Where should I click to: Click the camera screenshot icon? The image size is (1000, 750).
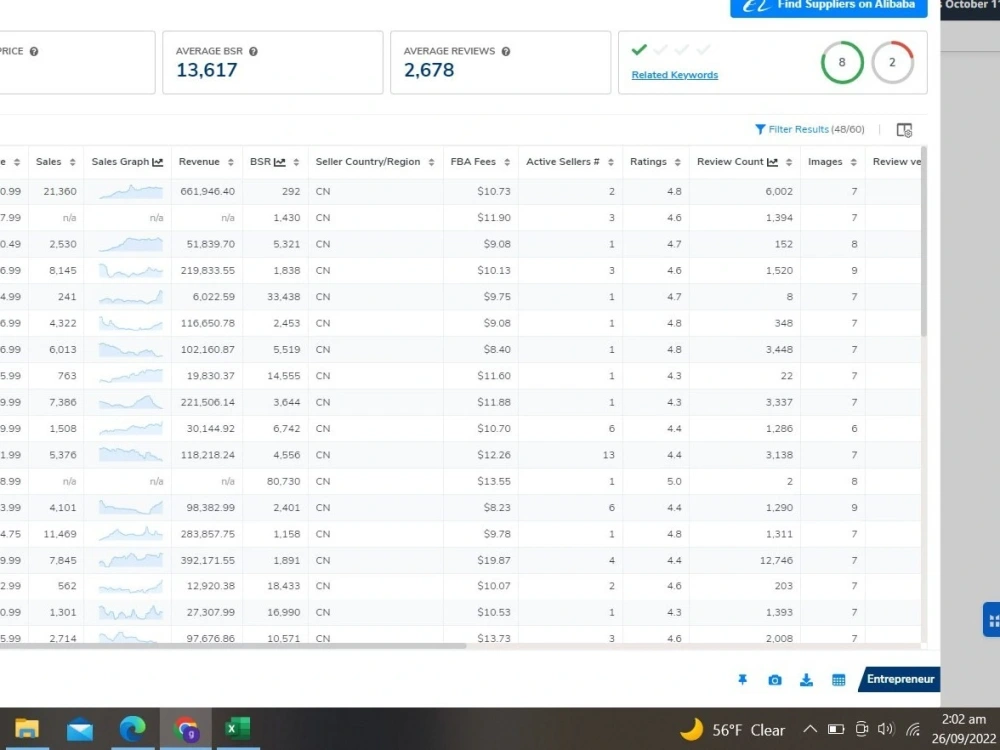775,680
